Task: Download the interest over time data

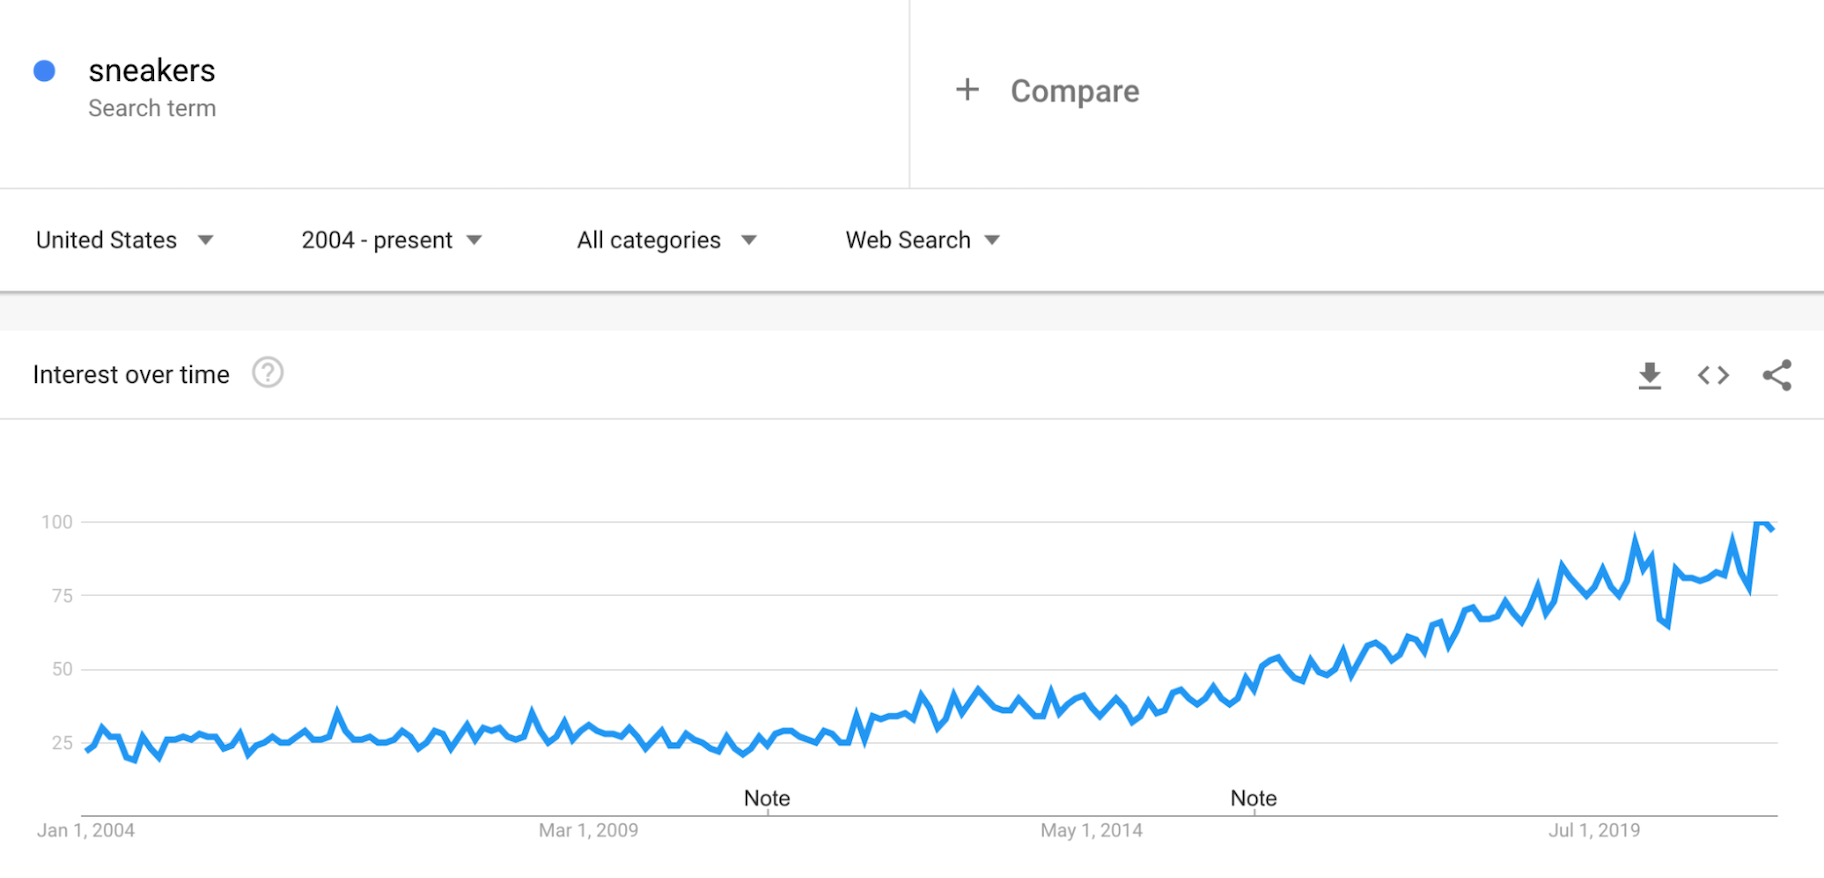Action: click(x=1650, y=376)
